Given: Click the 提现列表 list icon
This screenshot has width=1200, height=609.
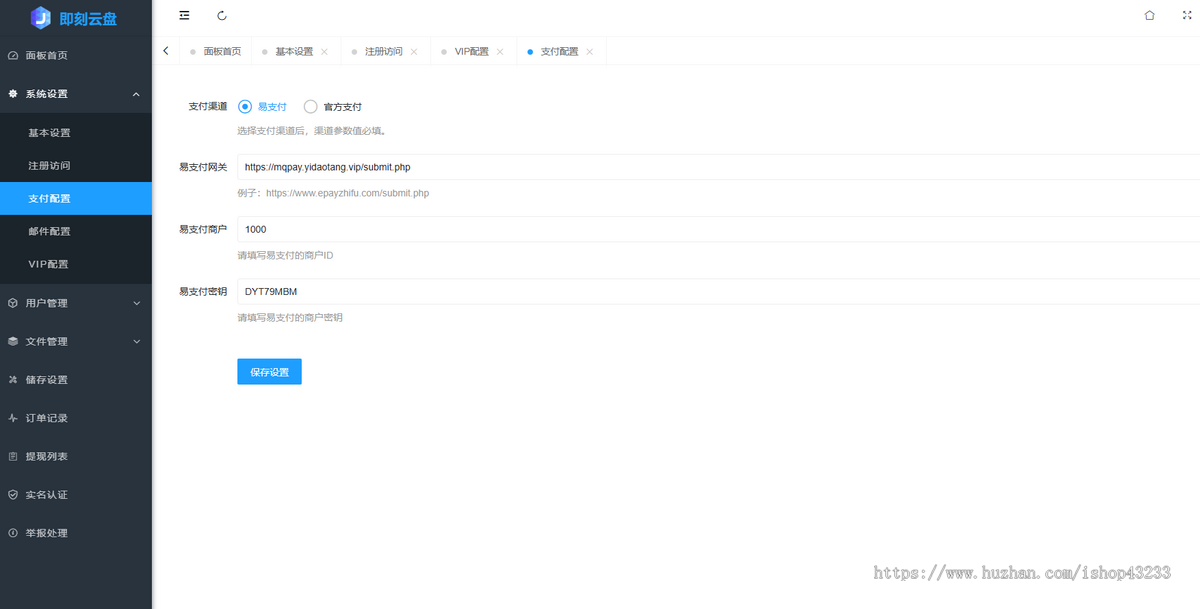Looking at the screenshot, I should 13,456.
